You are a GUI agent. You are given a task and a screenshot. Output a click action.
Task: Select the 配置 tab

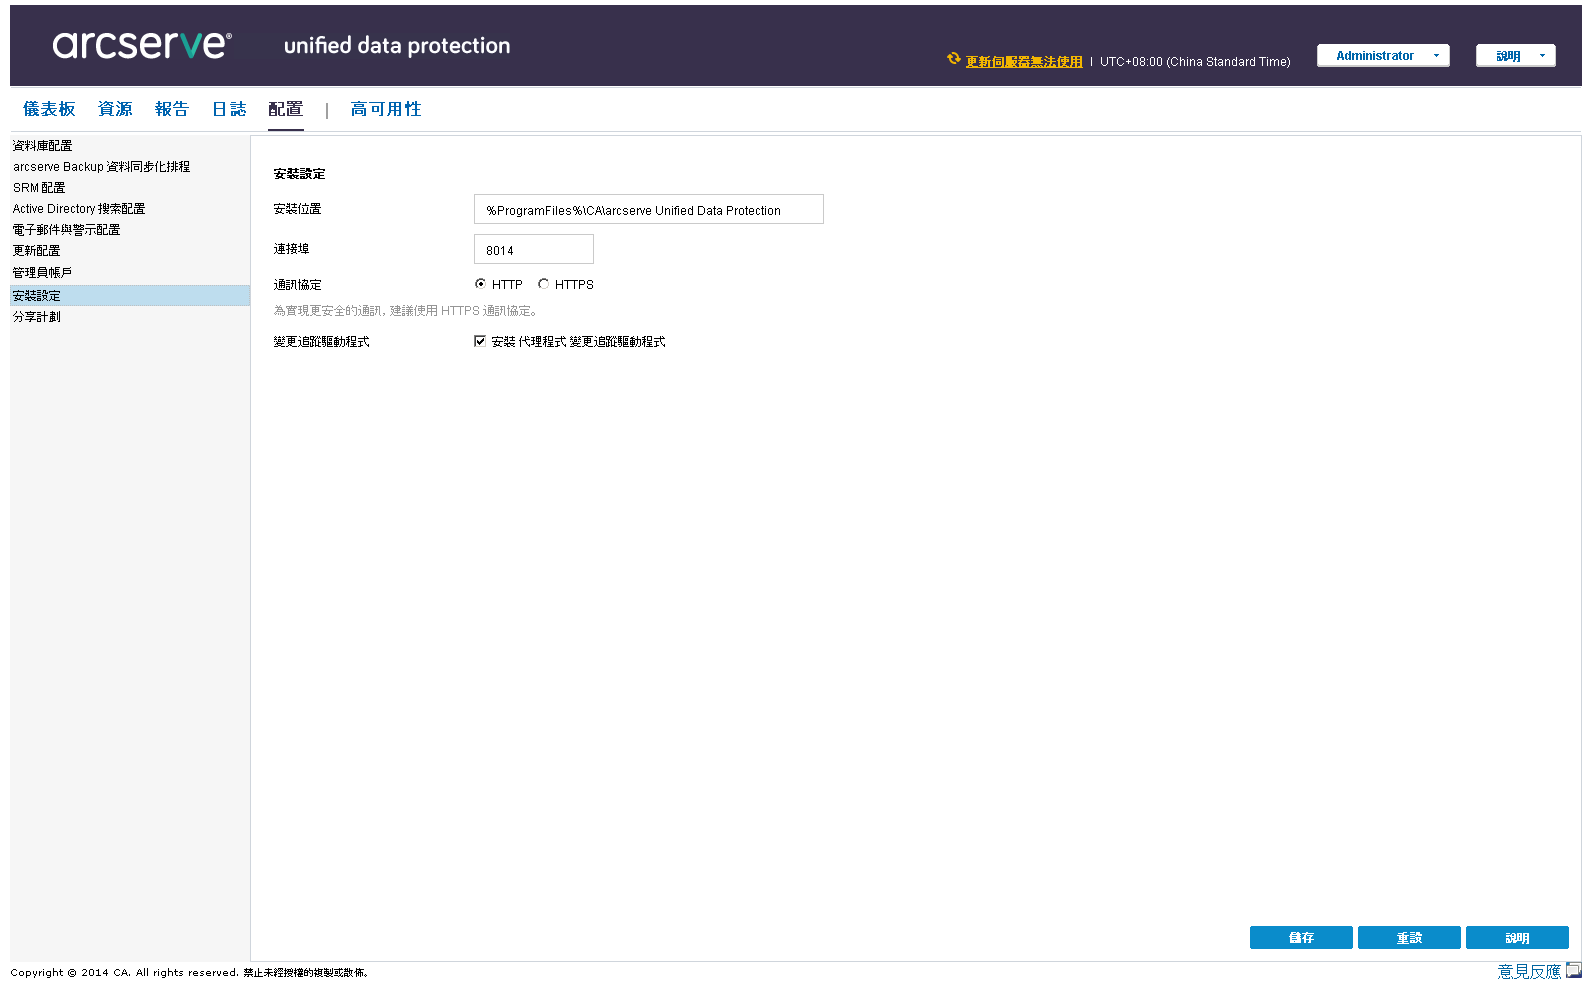(286, 109)
